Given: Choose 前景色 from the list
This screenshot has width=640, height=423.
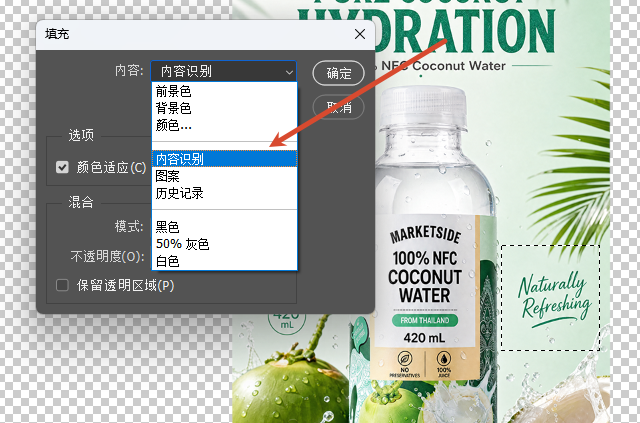Looking at the screenshot, I should click(x=224, y=91).
